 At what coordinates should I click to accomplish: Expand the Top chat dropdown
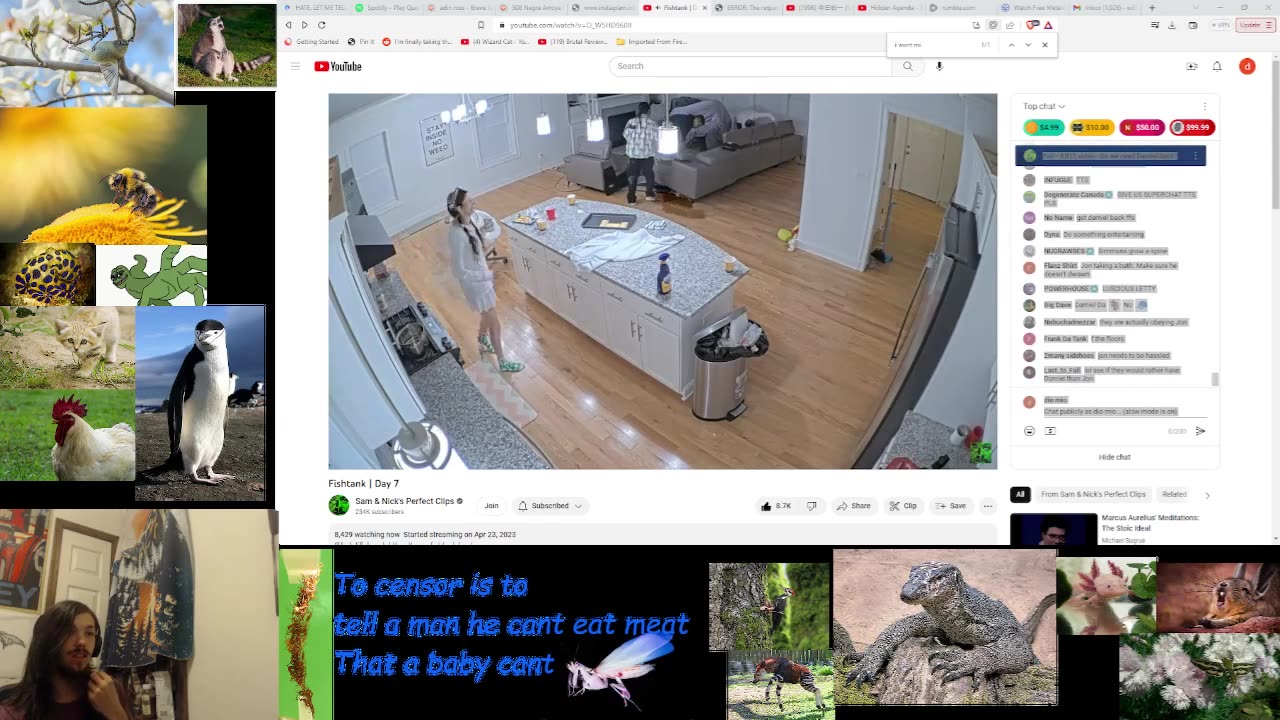(1044, 106)
